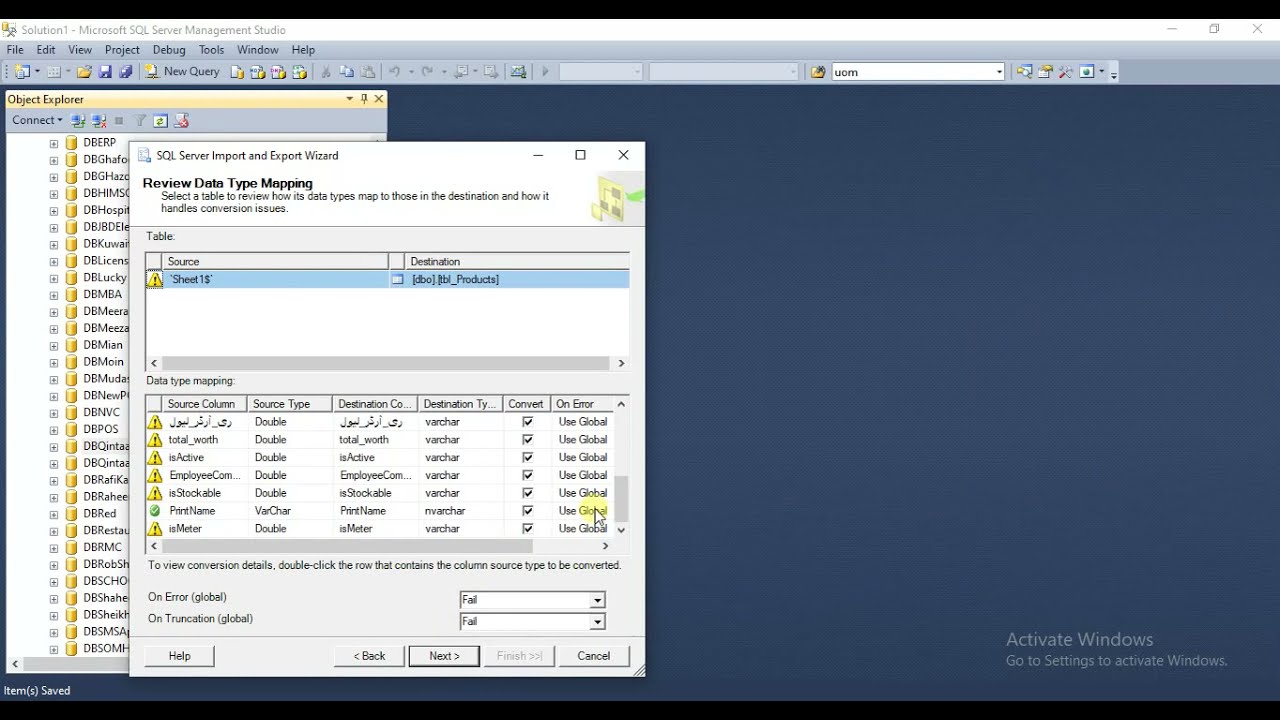Open the uom search combo box dropdown
The image size is (1280, 720).
point(998,72)
